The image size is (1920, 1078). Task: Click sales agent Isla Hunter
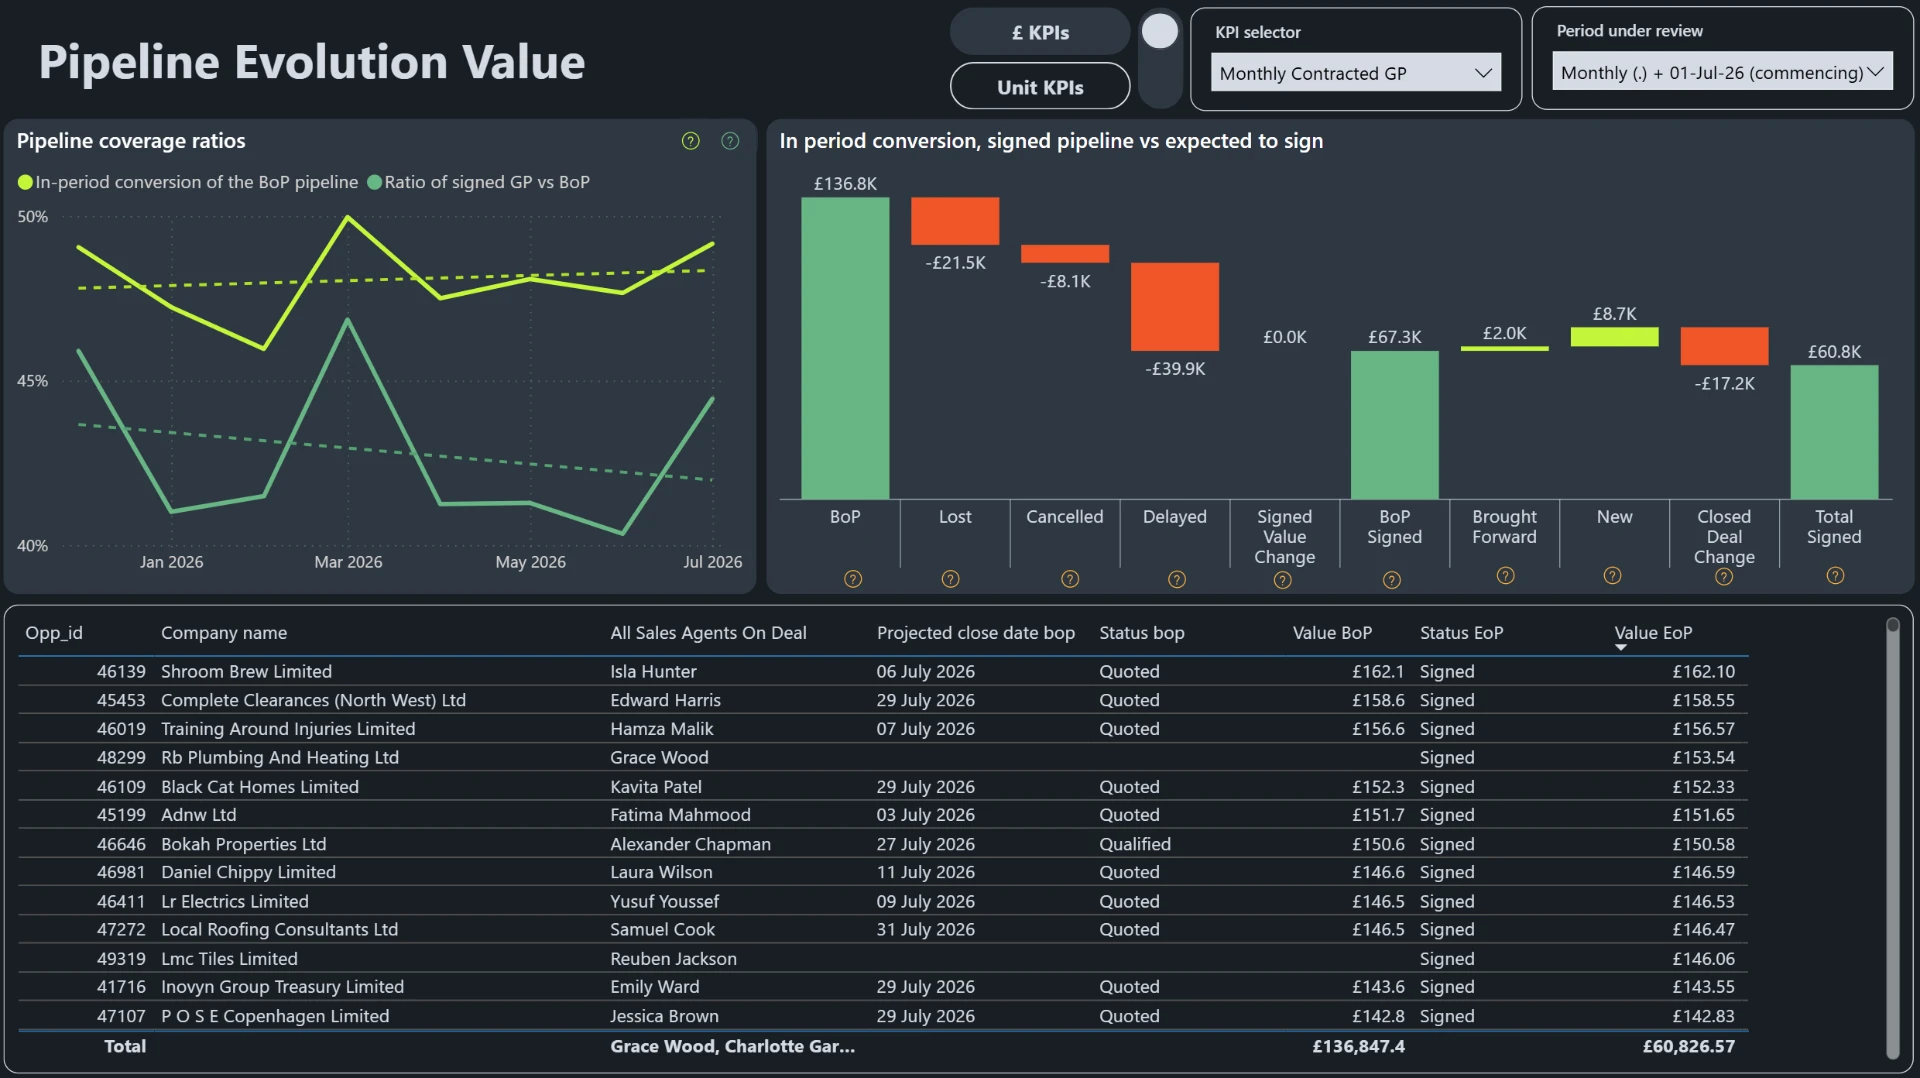click(x=653, y=672)
